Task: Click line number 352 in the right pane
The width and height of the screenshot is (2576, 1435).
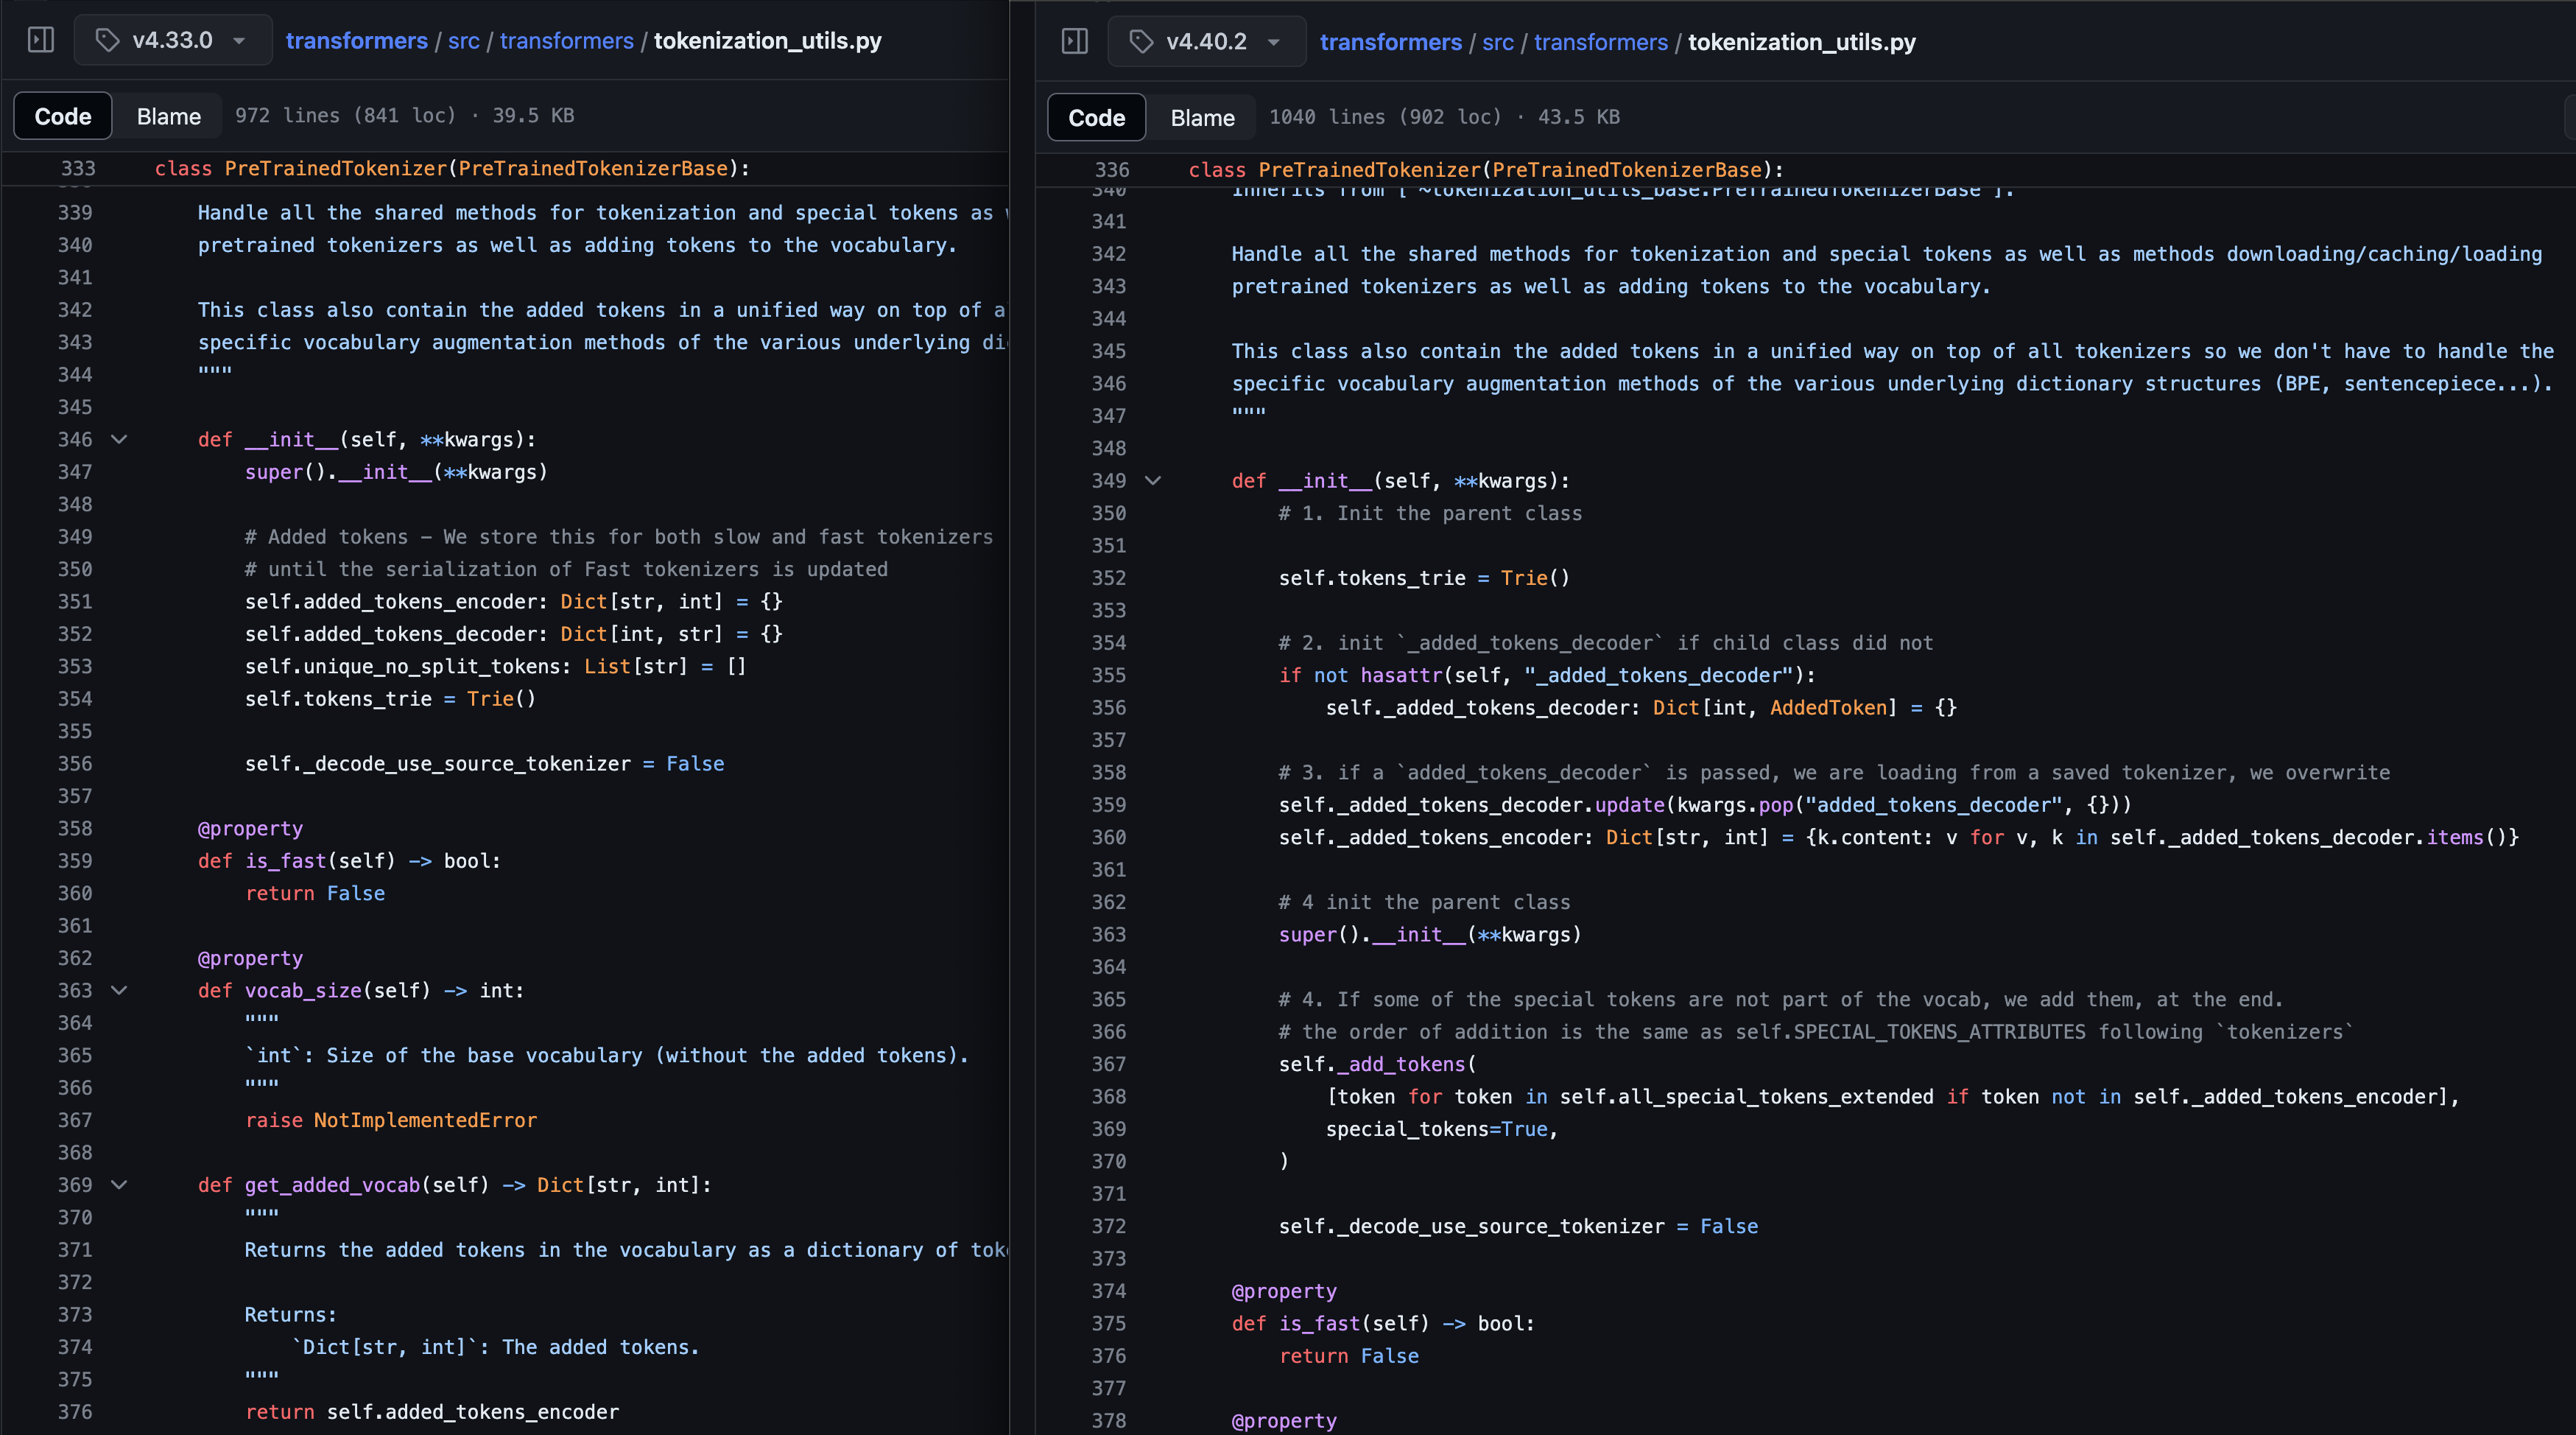Action: tap(1110, 578)
